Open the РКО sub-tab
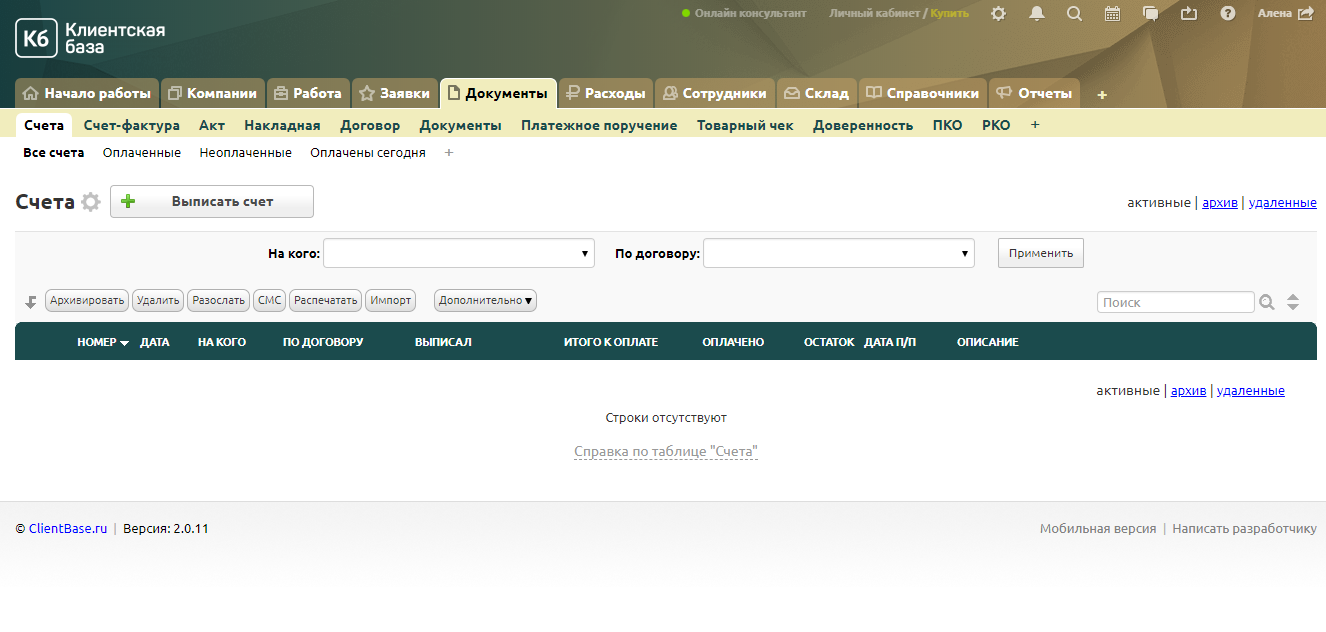Screen dimensions: 1326x632 (x=996, y=125)
